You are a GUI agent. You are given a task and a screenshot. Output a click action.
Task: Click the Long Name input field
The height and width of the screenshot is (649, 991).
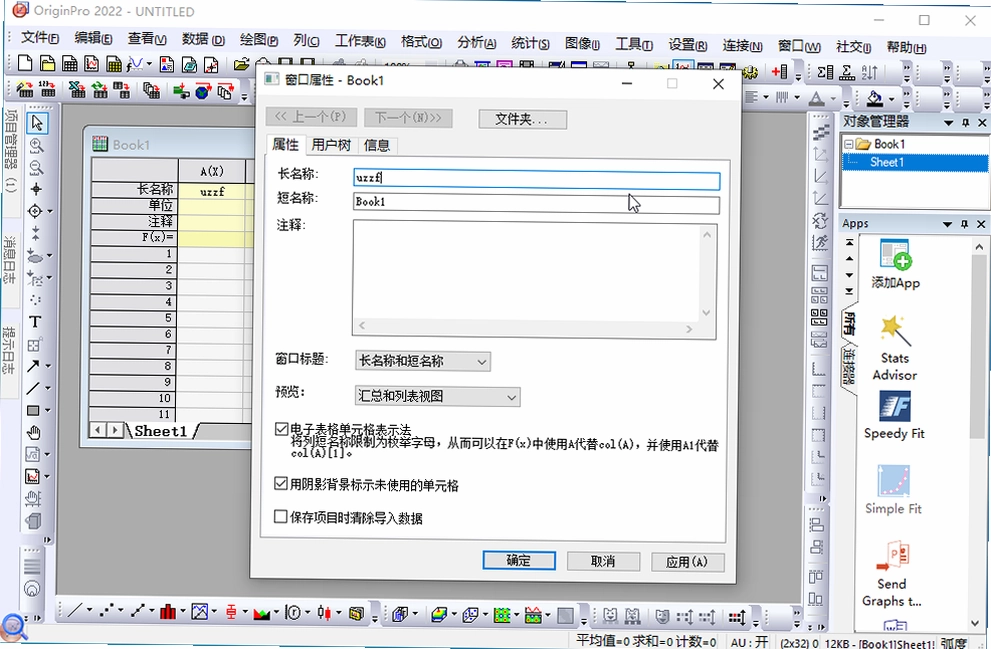[x=537, y=178]
